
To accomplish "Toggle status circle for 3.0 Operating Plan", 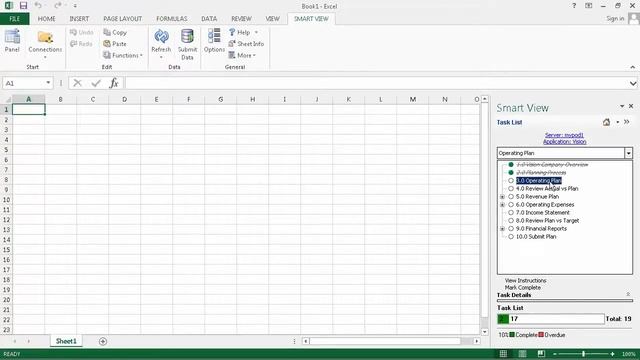I will [511, 180].
